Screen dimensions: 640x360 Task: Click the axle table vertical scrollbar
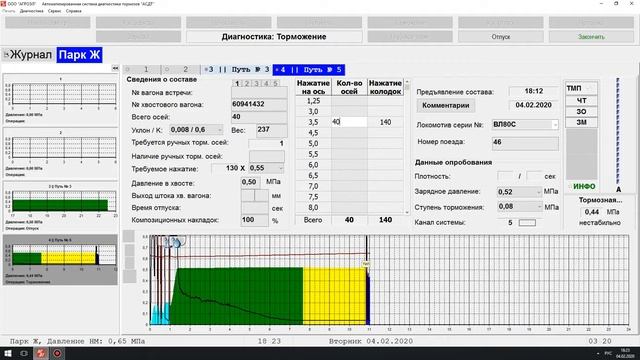point(407,146)
